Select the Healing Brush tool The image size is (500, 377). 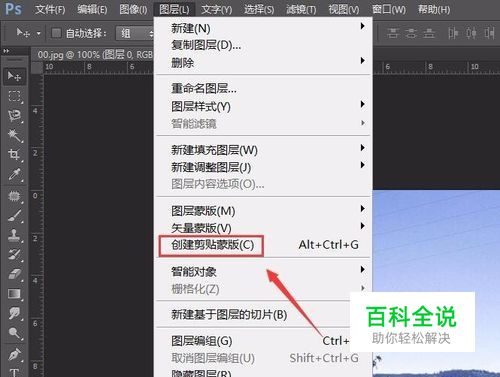point(14,196)
